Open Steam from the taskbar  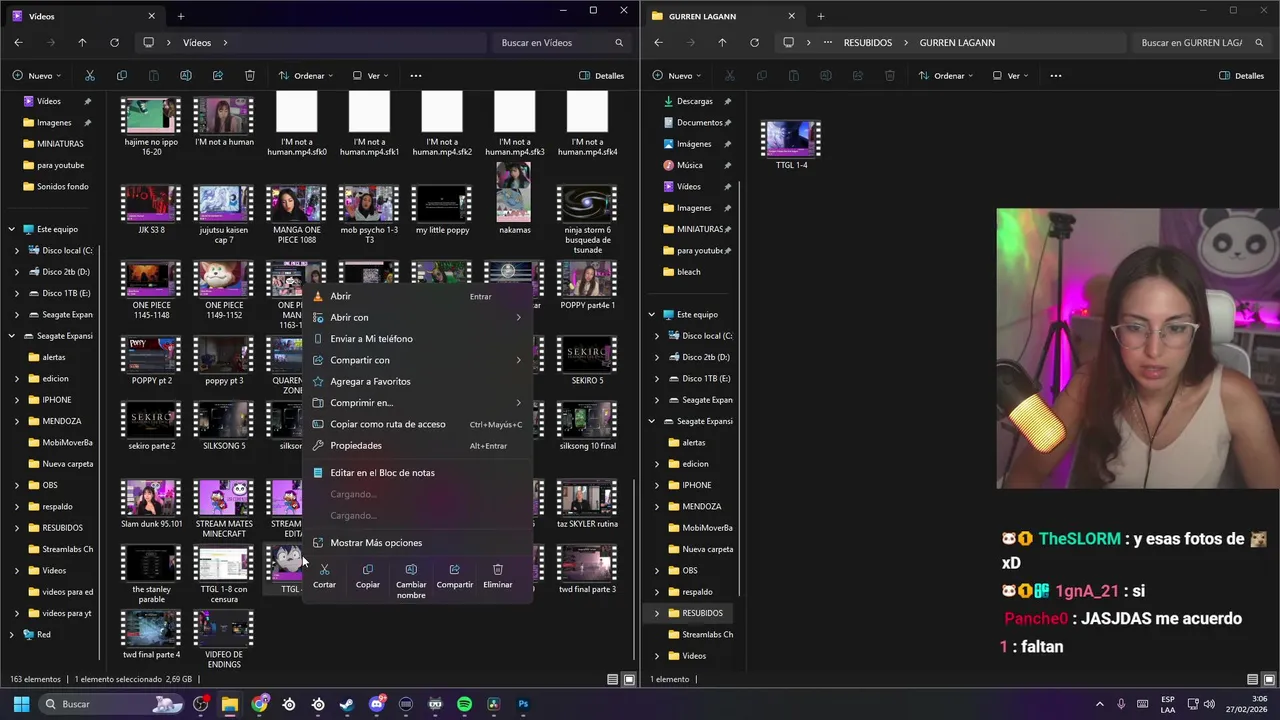point(347,704)
